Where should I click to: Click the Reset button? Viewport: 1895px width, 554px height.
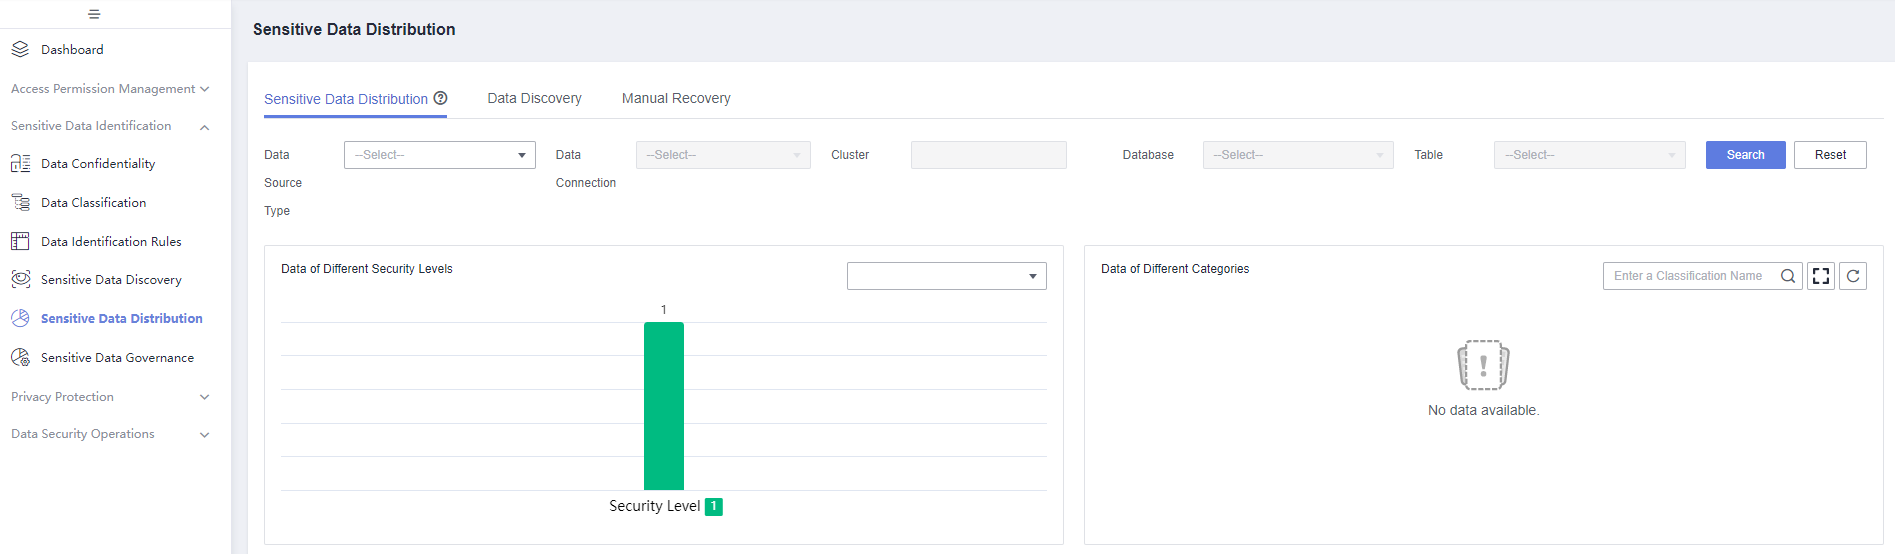[1830, 155]
